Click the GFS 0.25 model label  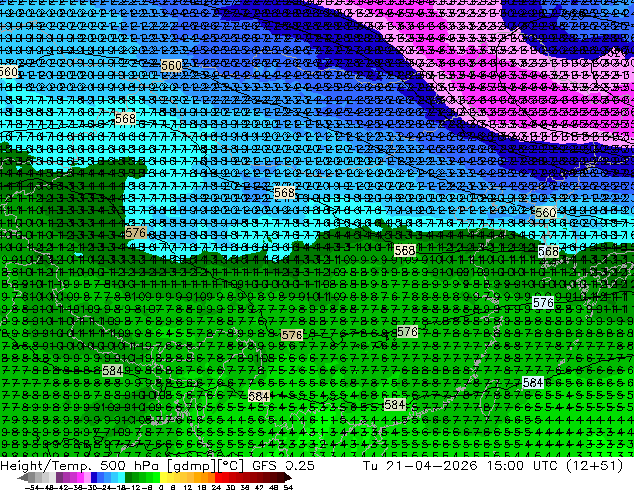tap(283, 465)
